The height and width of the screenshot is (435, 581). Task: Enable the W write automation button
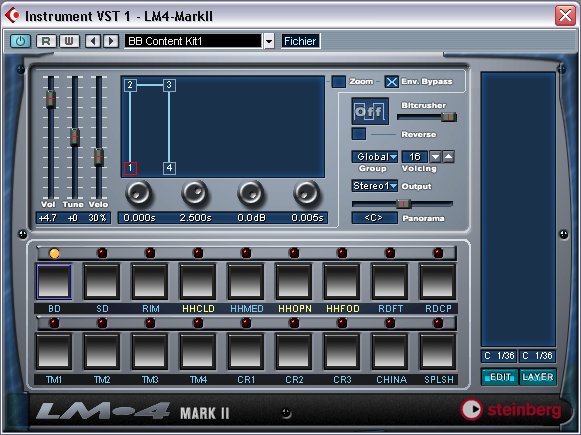tap(69, 41)
